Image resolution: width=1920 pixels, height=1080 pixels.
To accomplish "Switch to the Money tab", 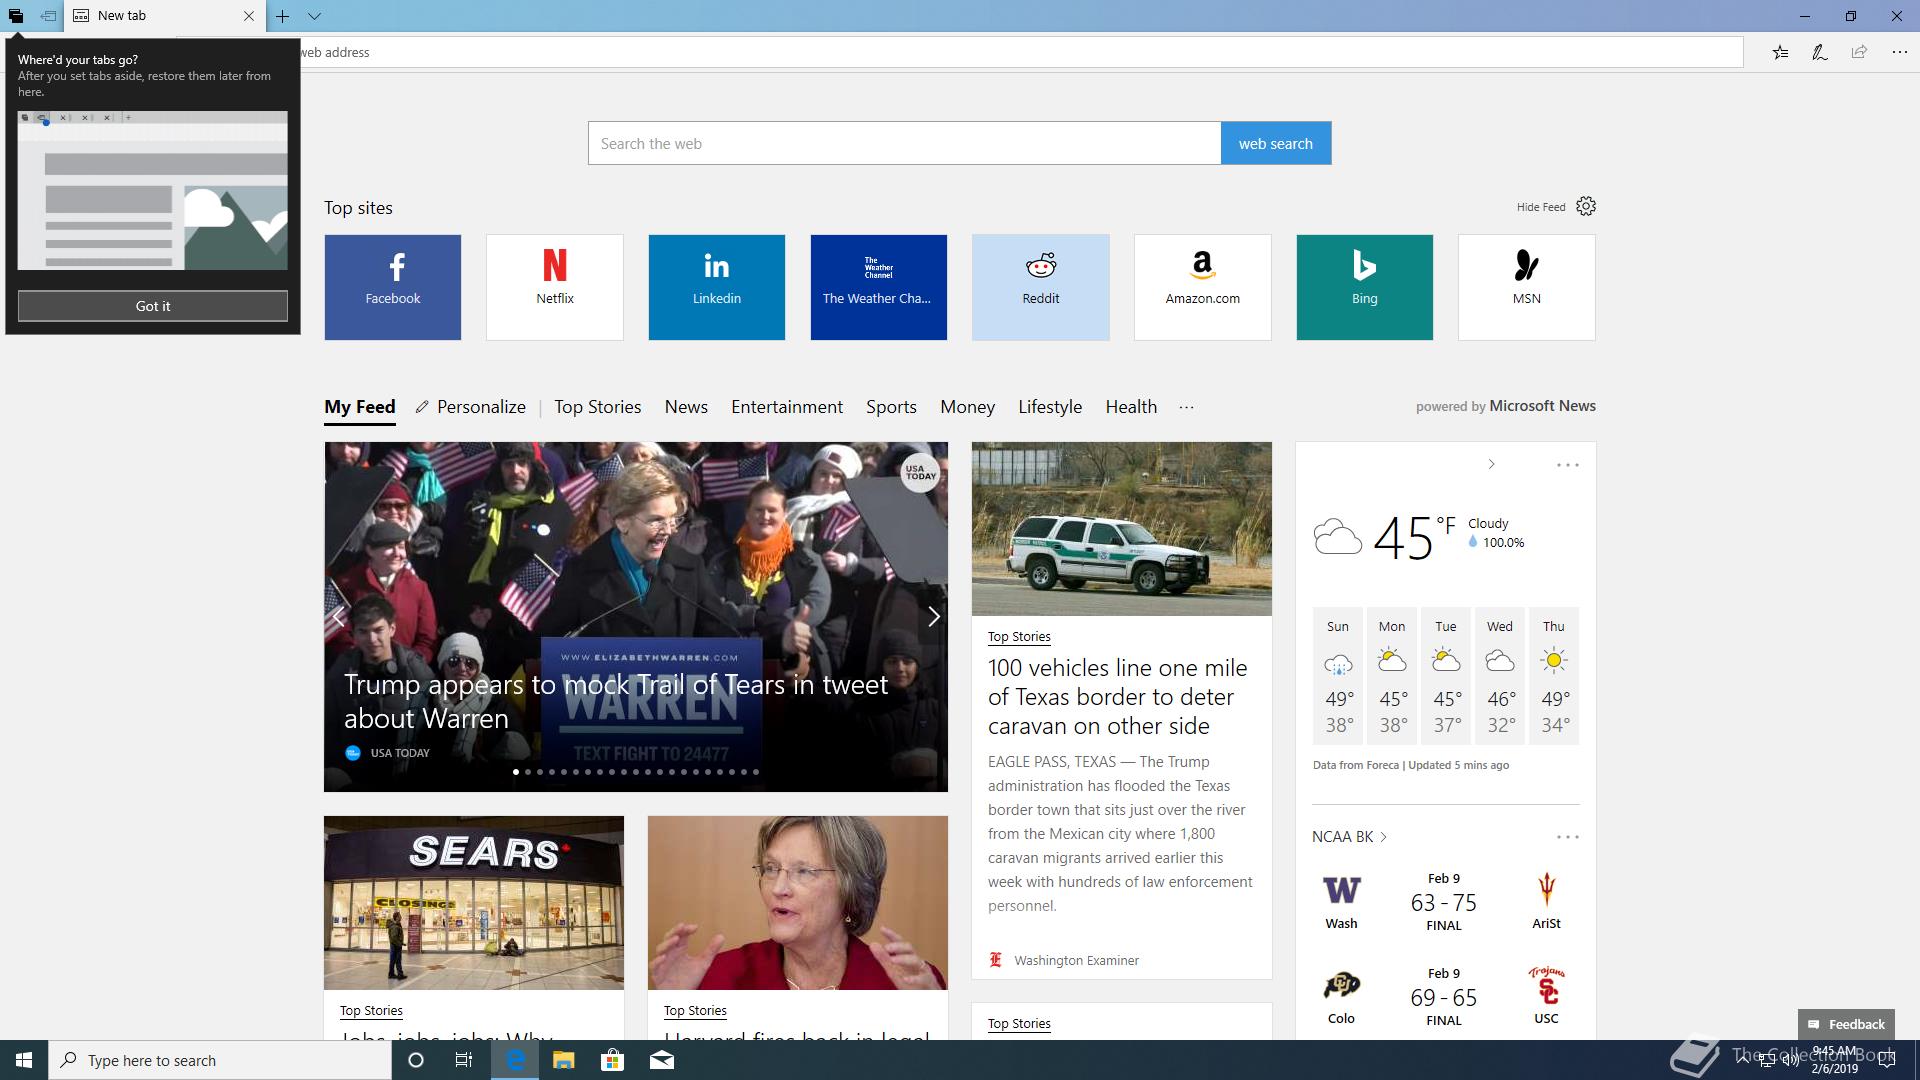I will 967,407.
